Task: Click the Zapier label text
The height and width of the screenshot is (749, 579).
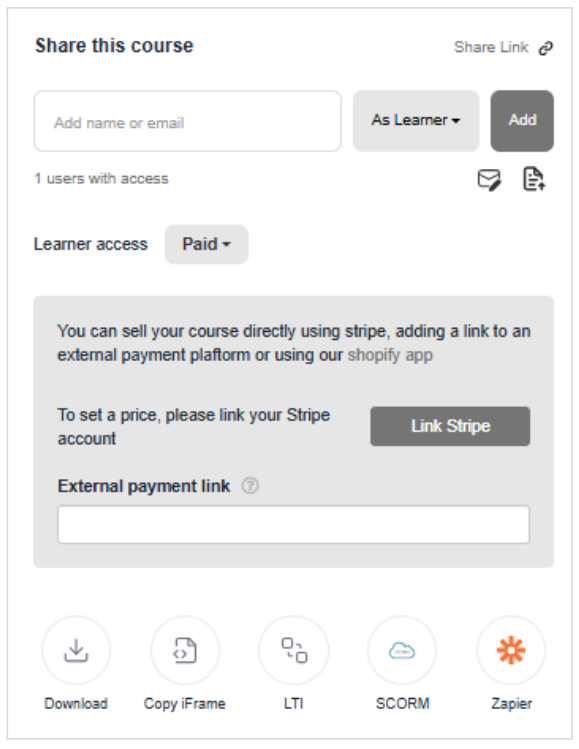Action: click(511, 704)
